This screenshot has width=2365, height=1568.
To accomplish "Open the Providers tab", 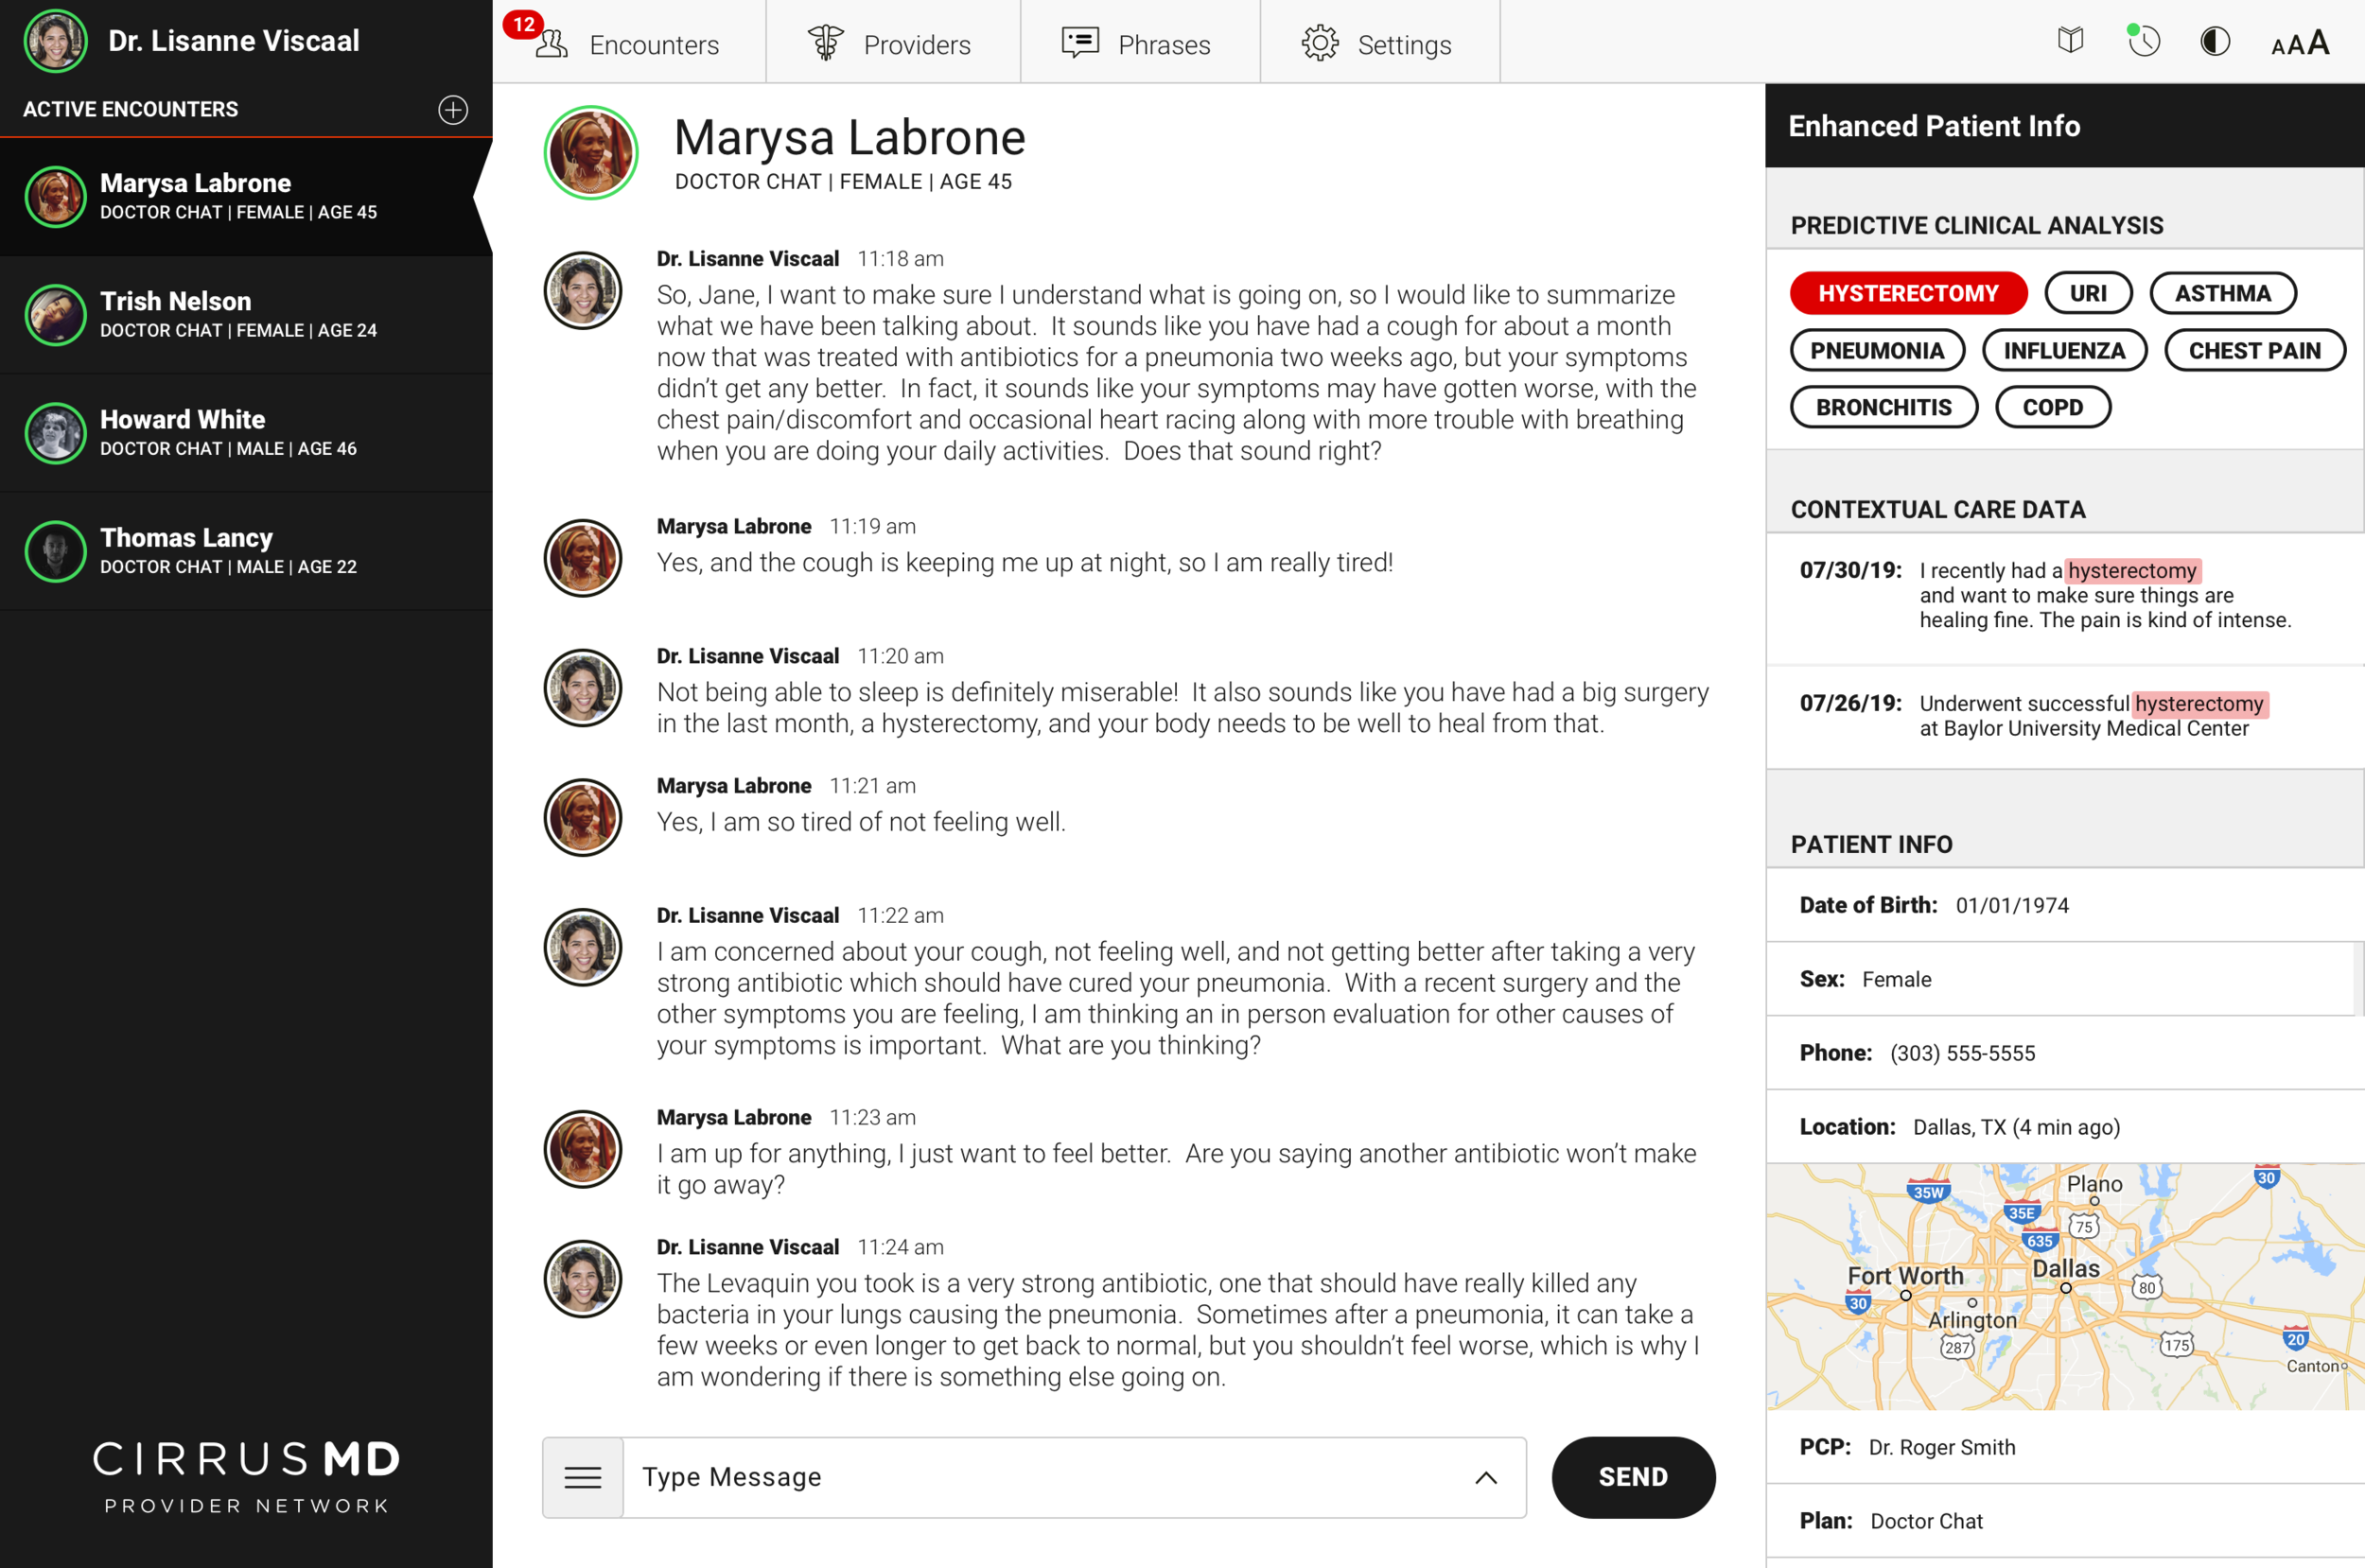I will coord(892,44).
